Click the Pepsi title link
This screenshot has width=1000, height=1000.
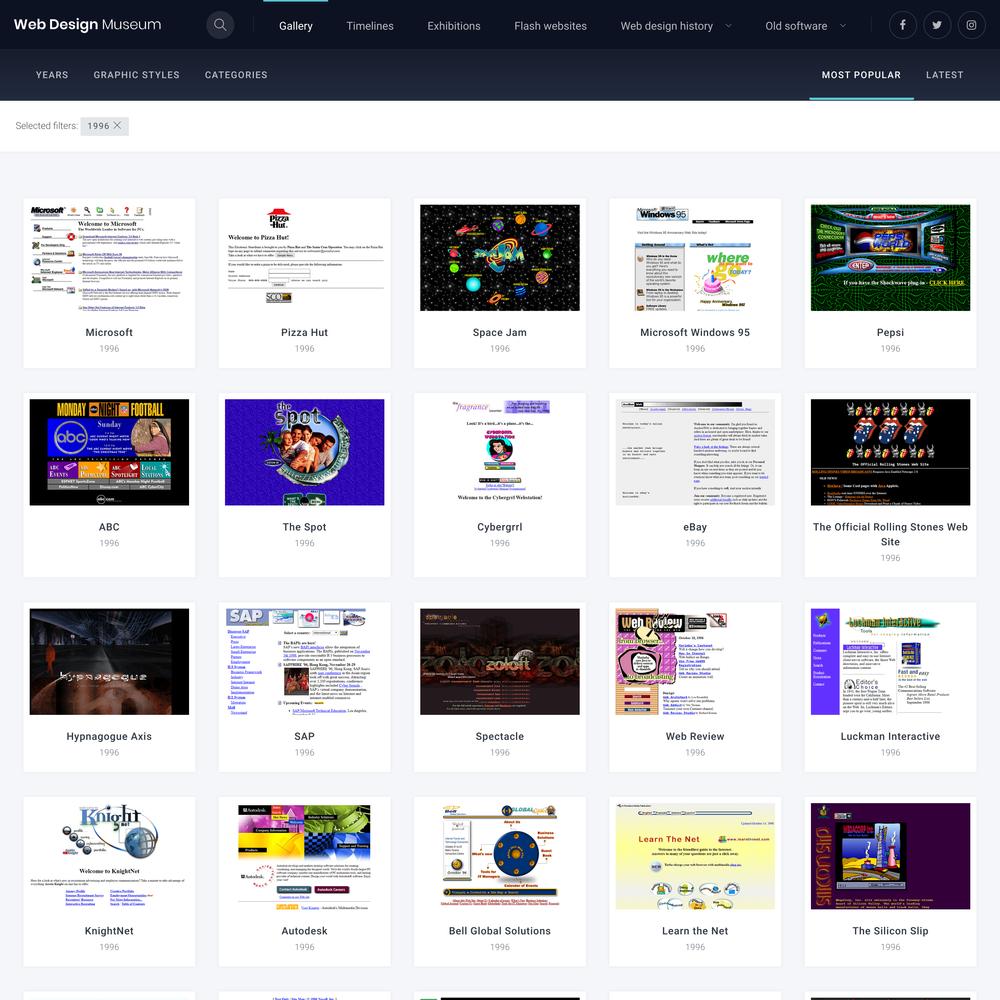[x=890, y=332]
